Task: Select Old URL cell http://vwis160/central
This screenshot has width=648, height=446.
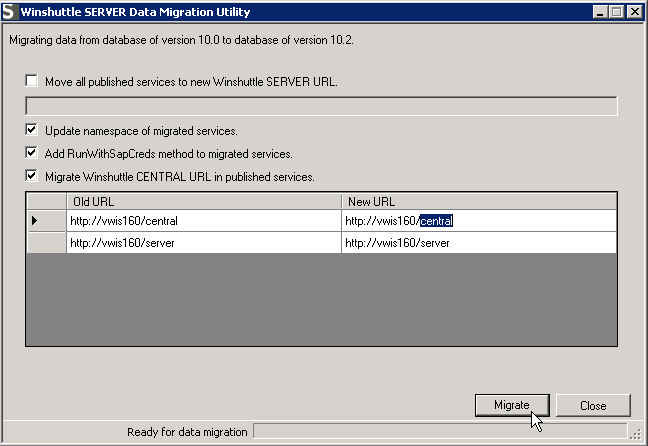Action: [204, 221]
